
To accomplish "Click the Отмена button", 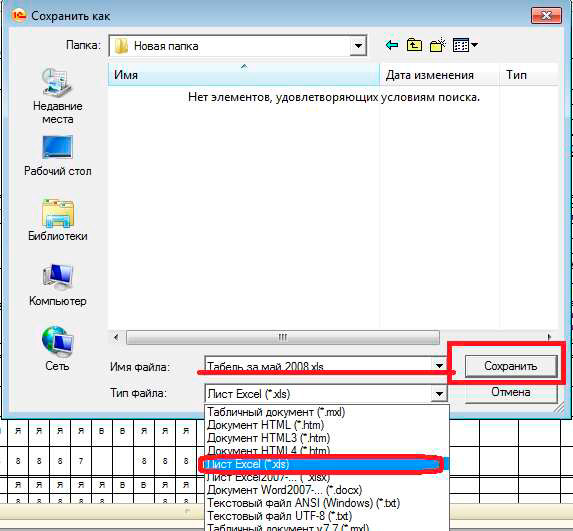I will (511, 392).
